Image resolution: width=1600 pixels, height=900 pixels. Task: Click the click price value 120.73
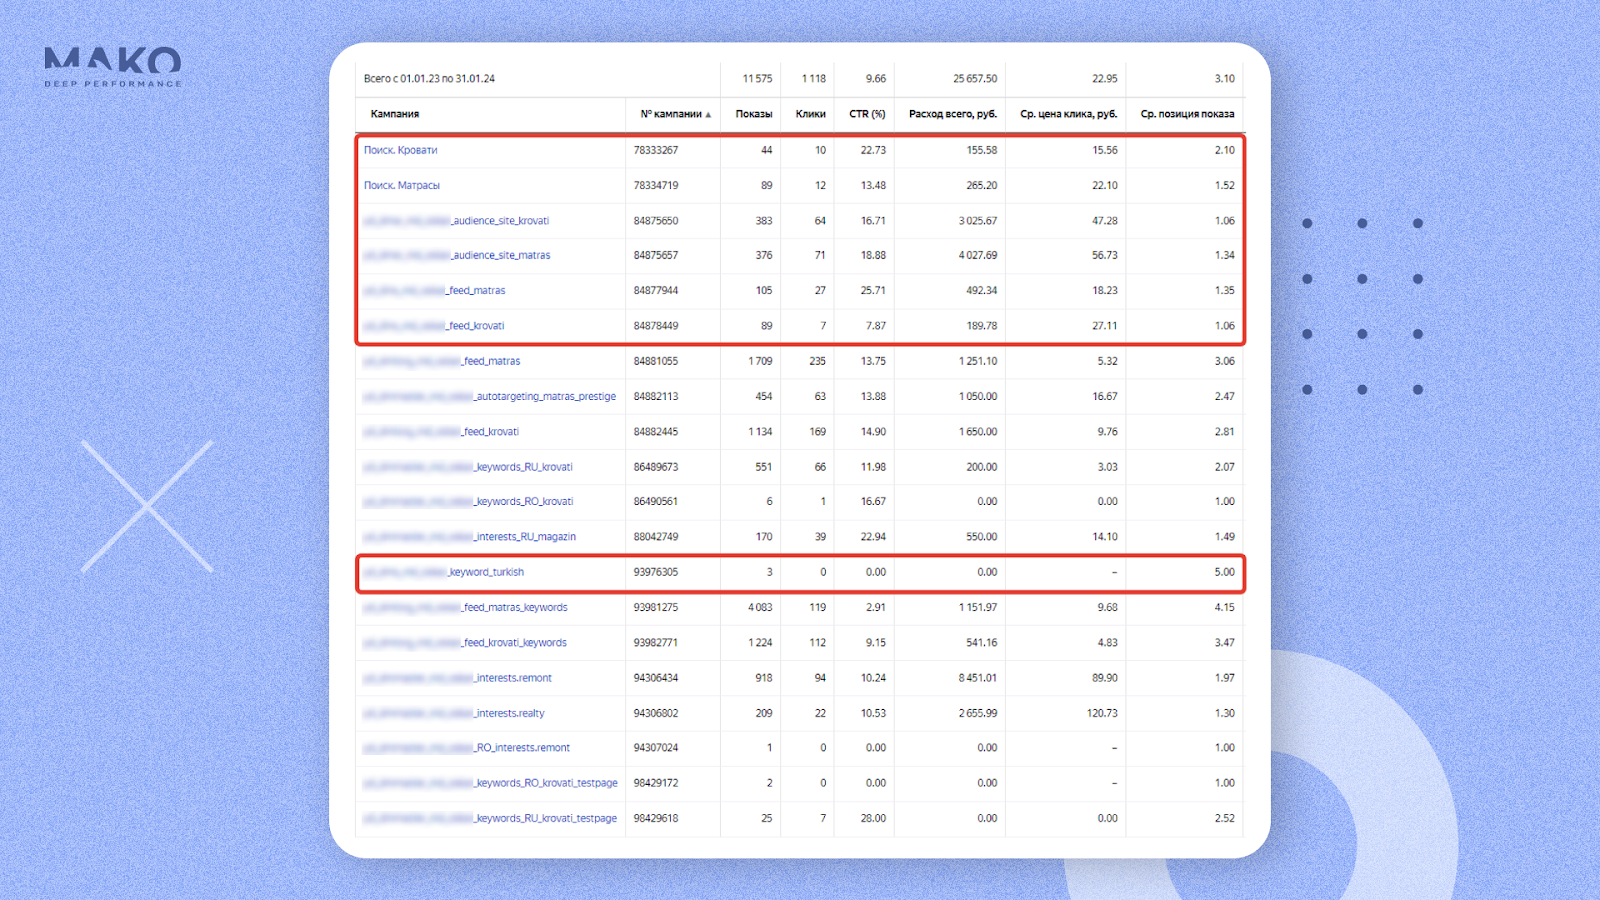pos(1103,713)
